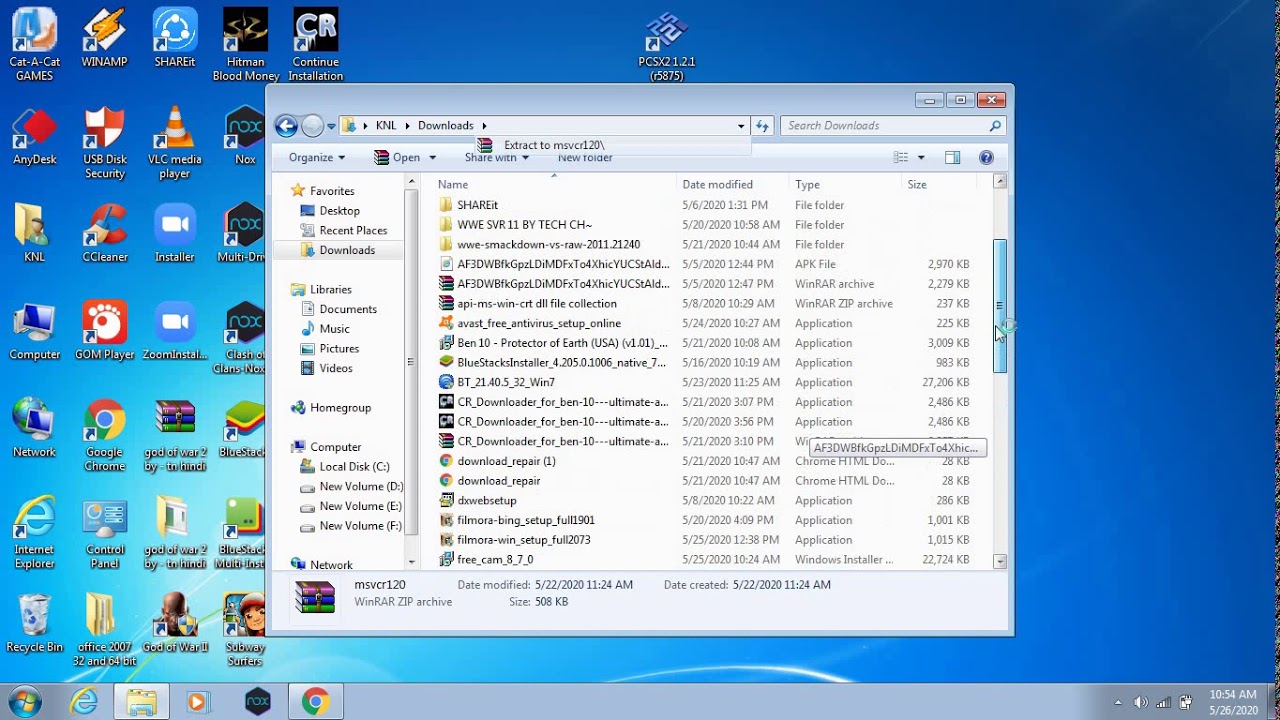The image size is (1280, 720).
Task: Open recent pages dropdown arrow
Action: (331, 126)
